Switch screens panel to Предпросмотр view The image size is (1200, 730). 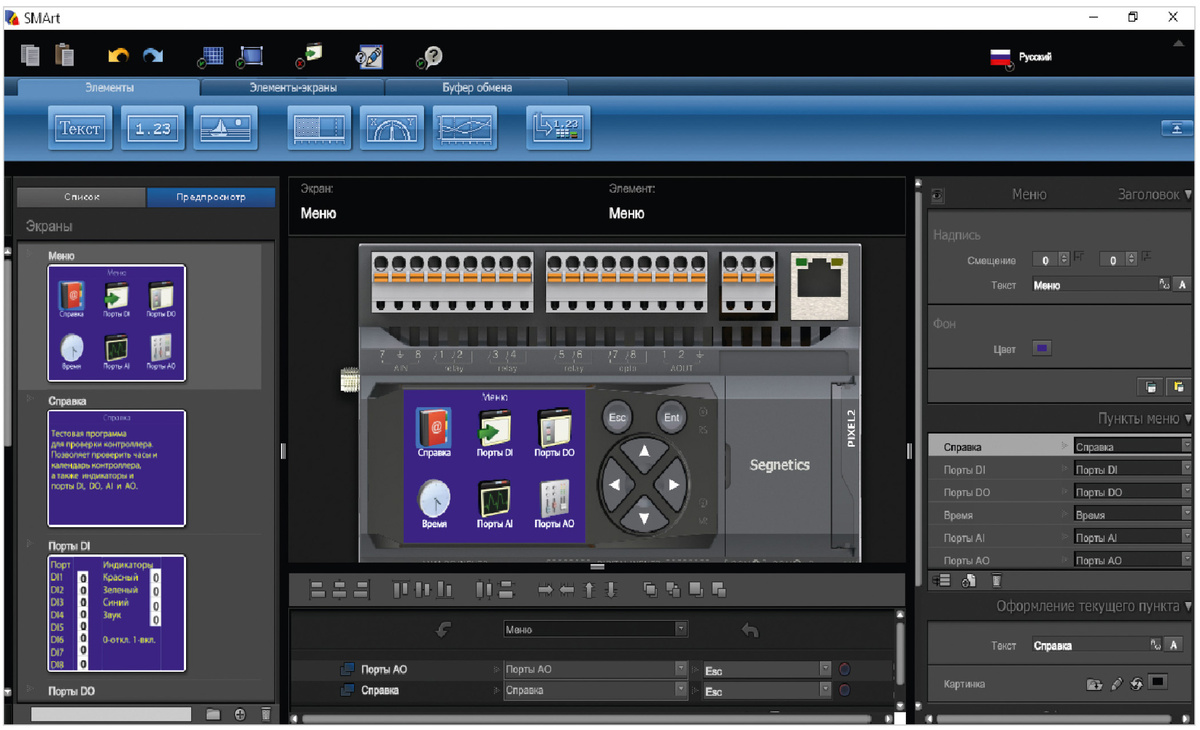coord(211,197)
